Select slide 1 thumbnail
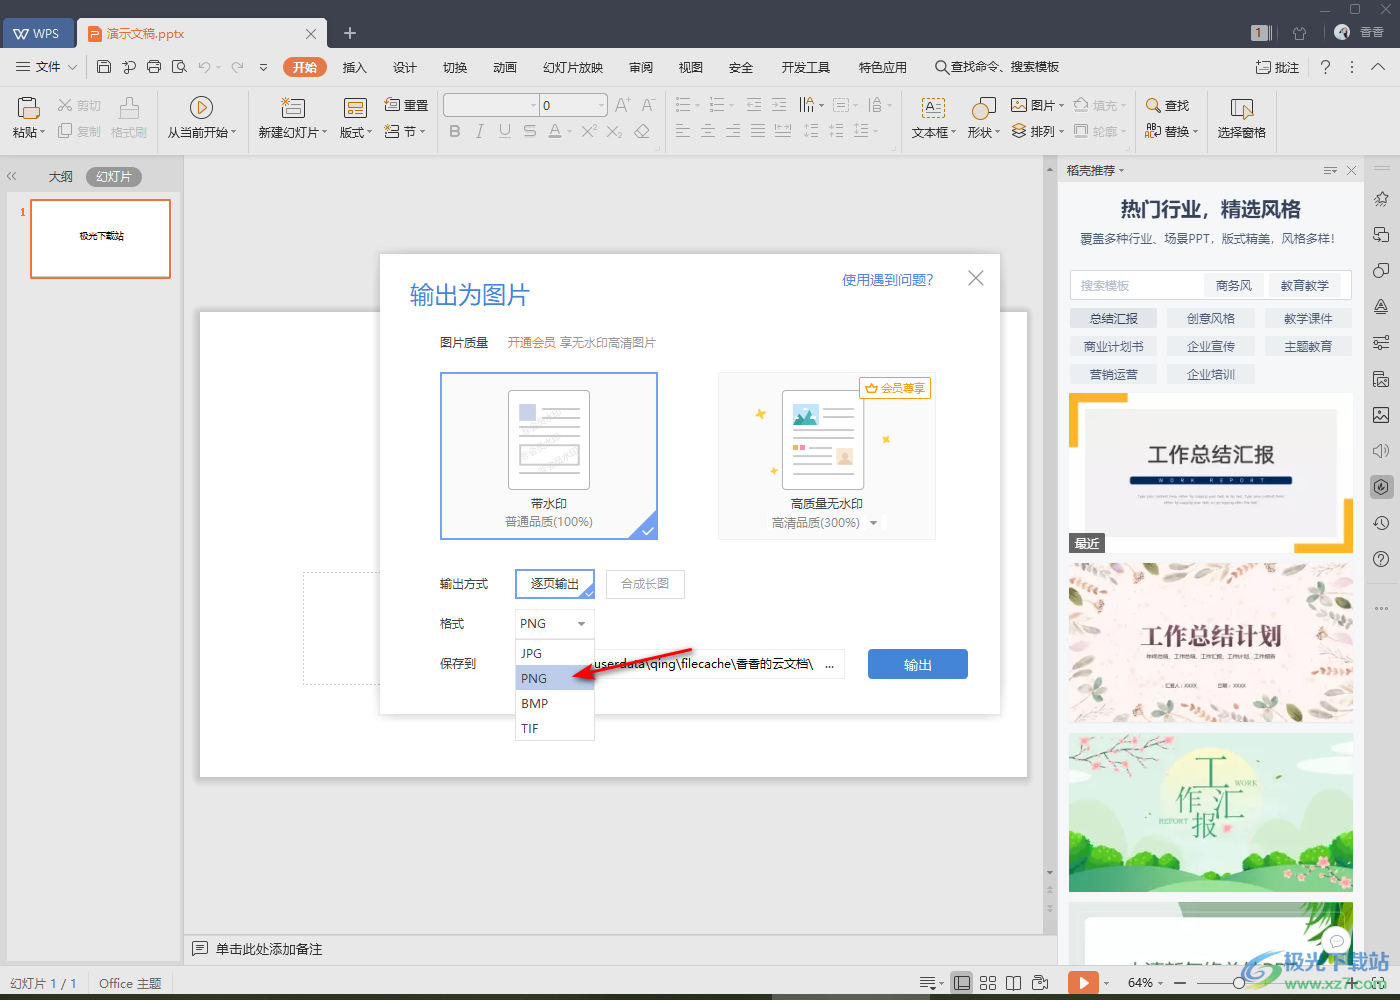1400x1000 pixels. pyautogui.click(x=100, y=238)
